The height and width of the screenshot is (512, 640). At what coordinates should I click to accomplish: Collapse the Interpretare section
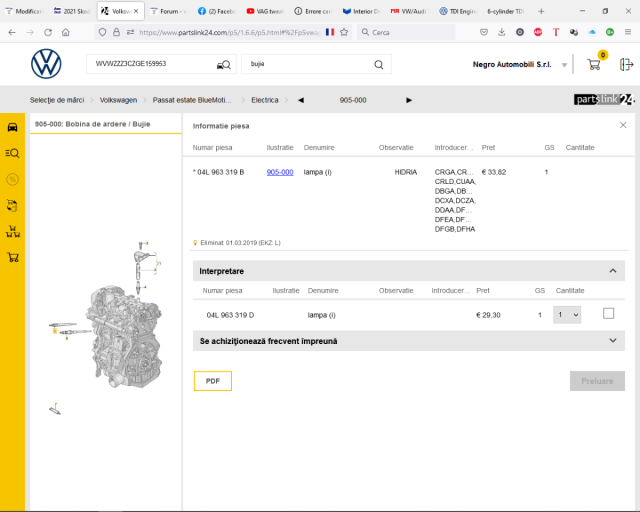point(612,271)
